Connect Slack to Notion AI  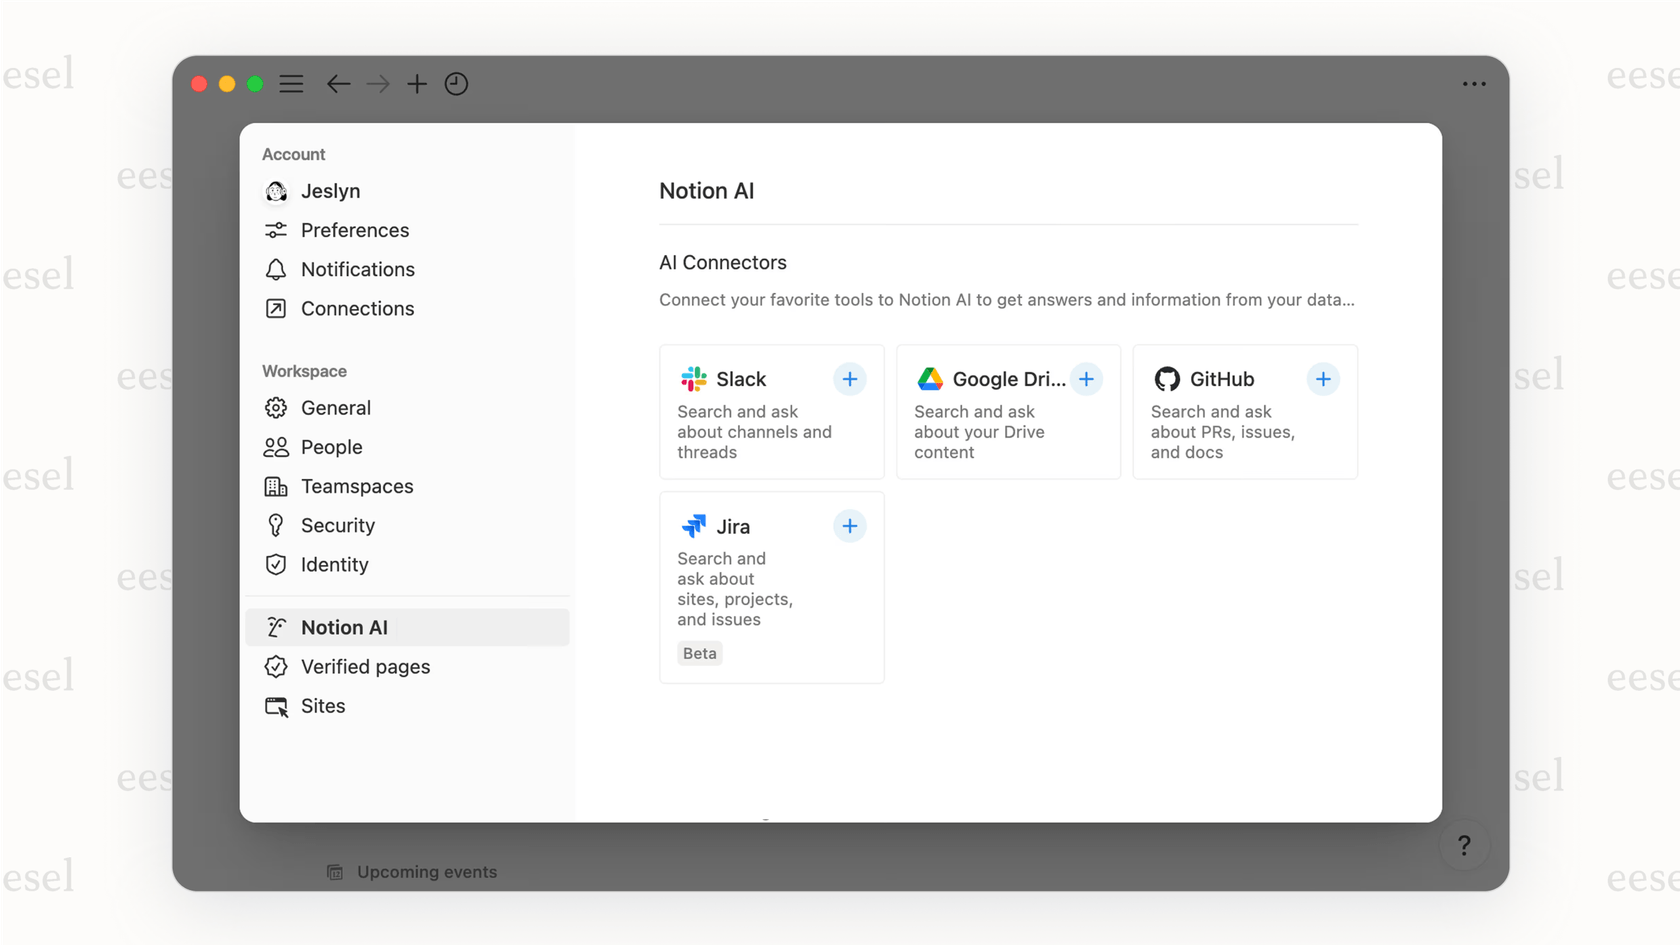pos(849,379)
